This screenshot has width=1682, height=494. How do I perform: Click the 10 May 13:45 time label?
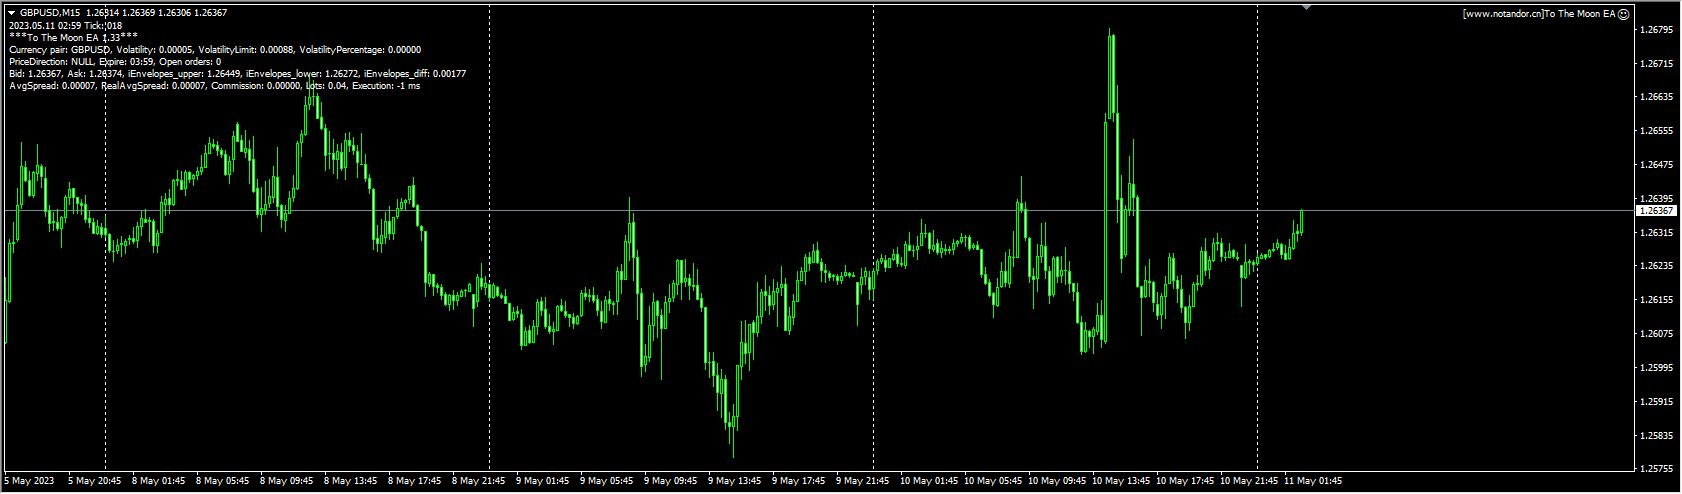[1121, 481]
